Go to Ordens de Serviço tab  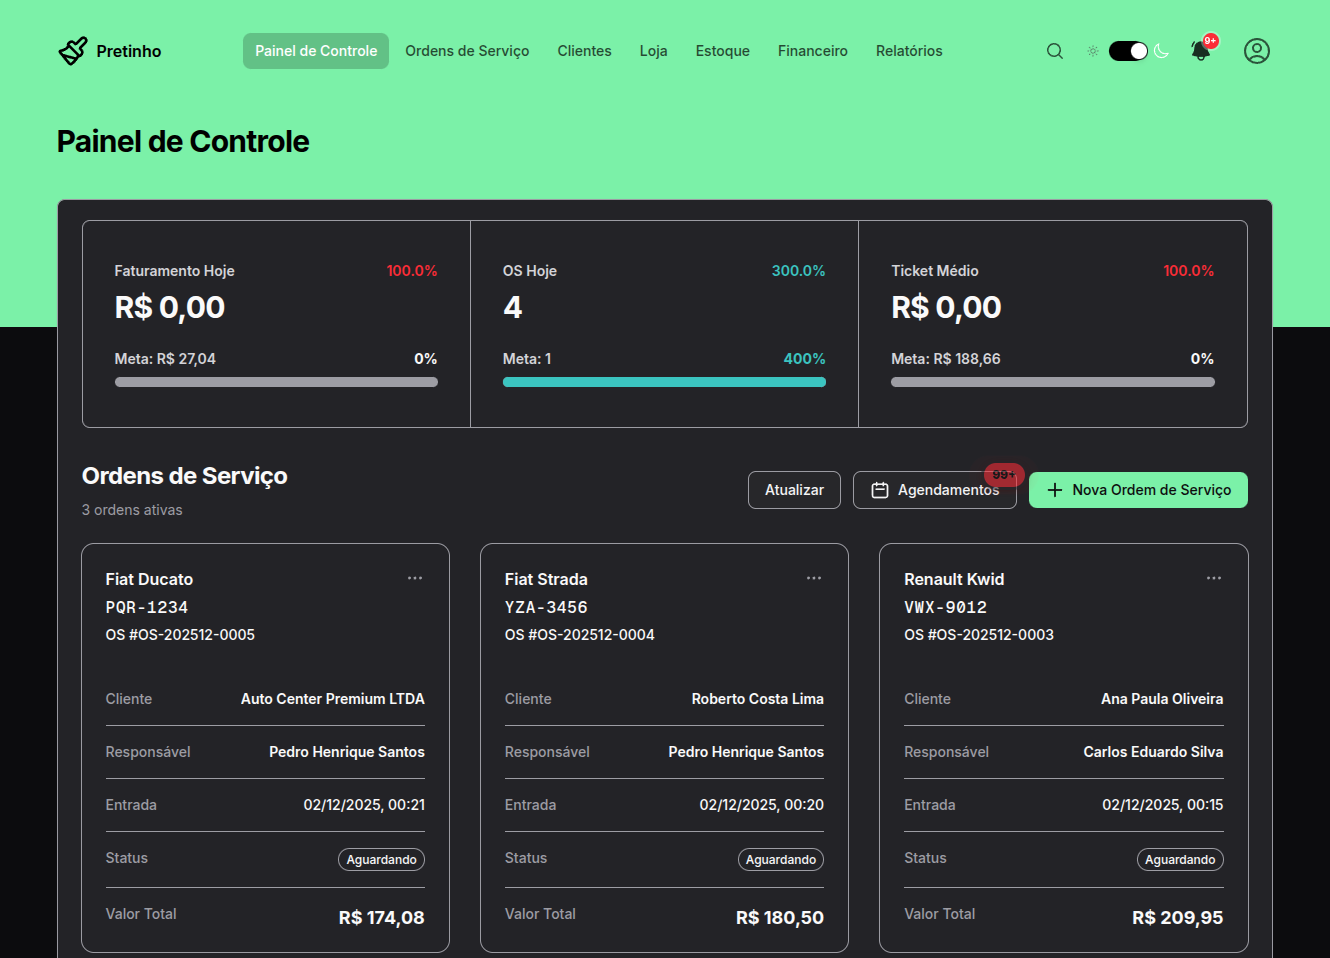(467, 51)
